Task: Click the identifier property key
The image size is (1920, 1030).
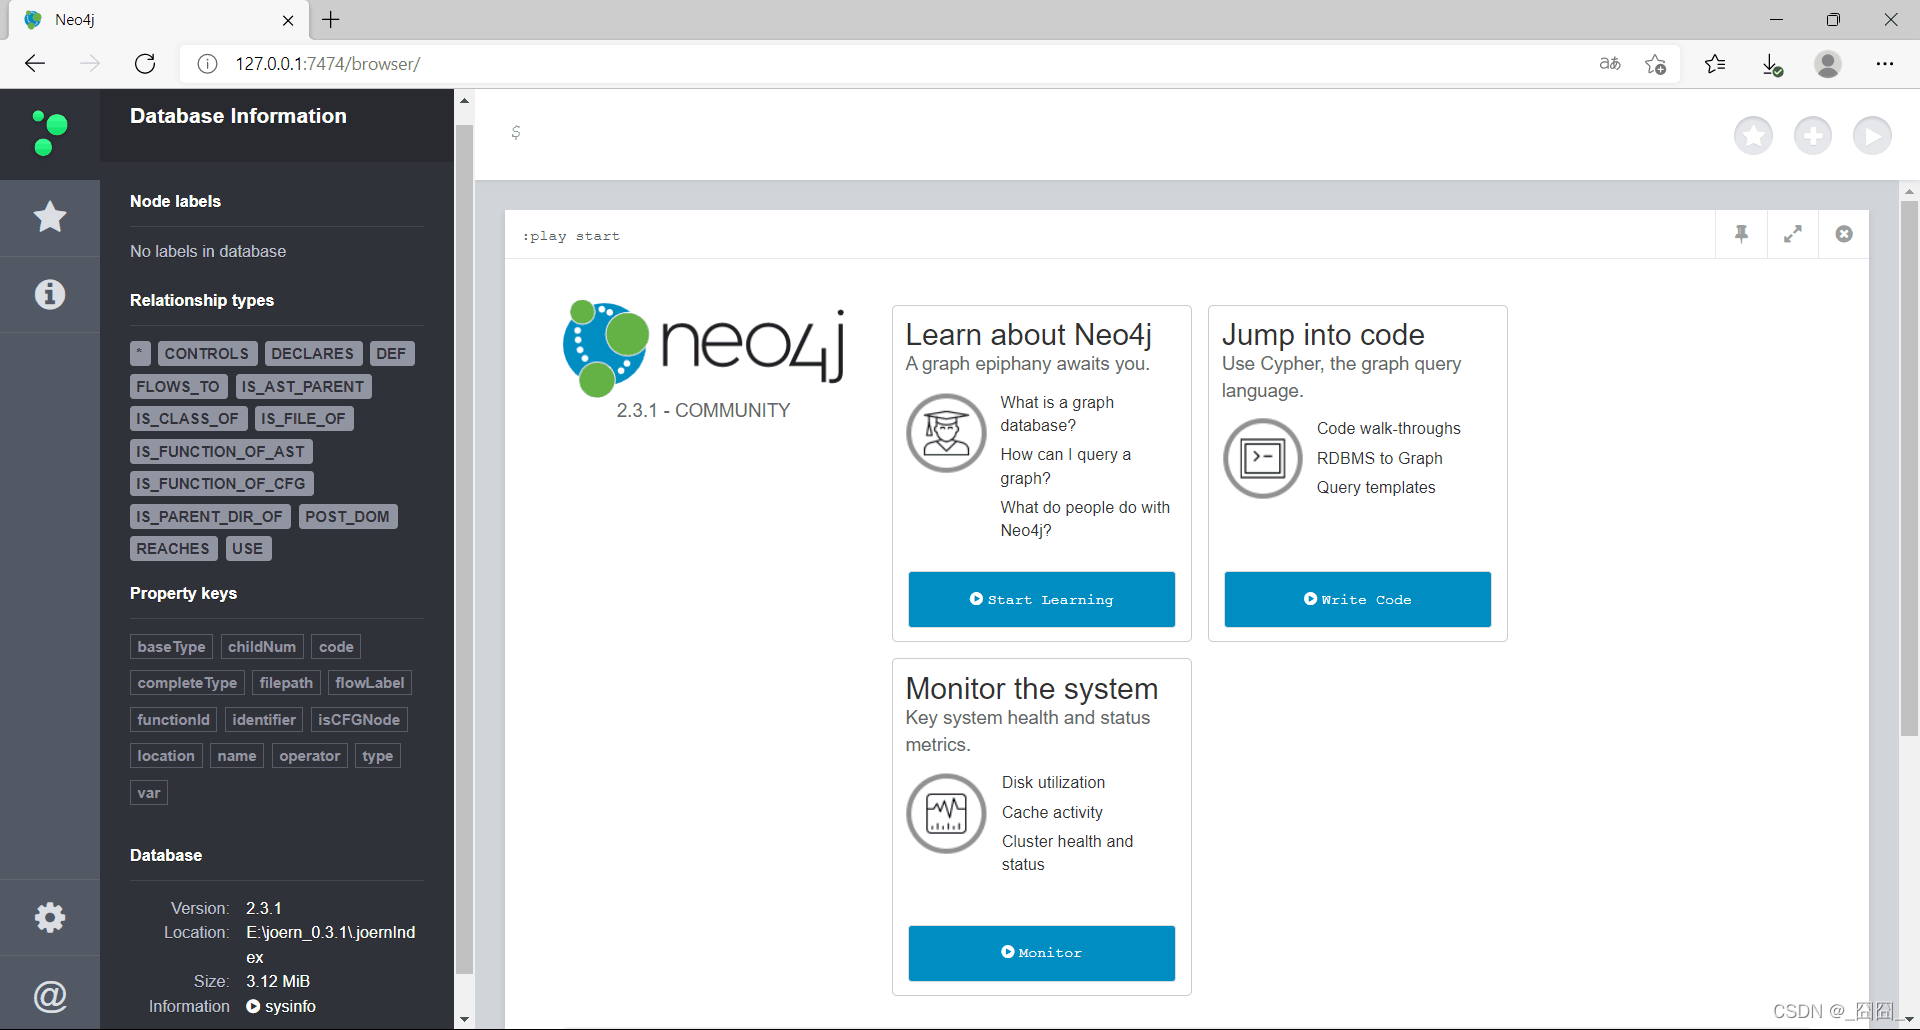Action: (264, 720)
